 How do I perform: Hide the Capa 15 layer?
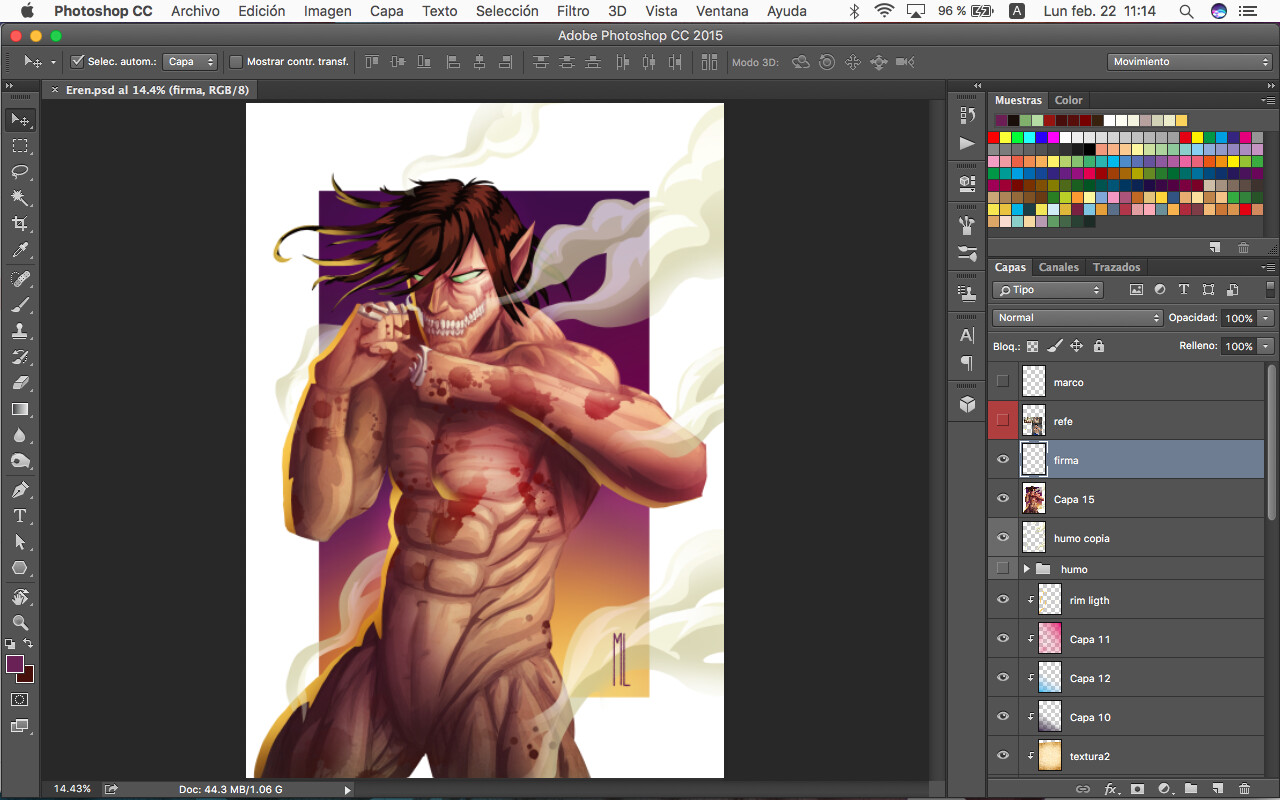[1003, 499]
